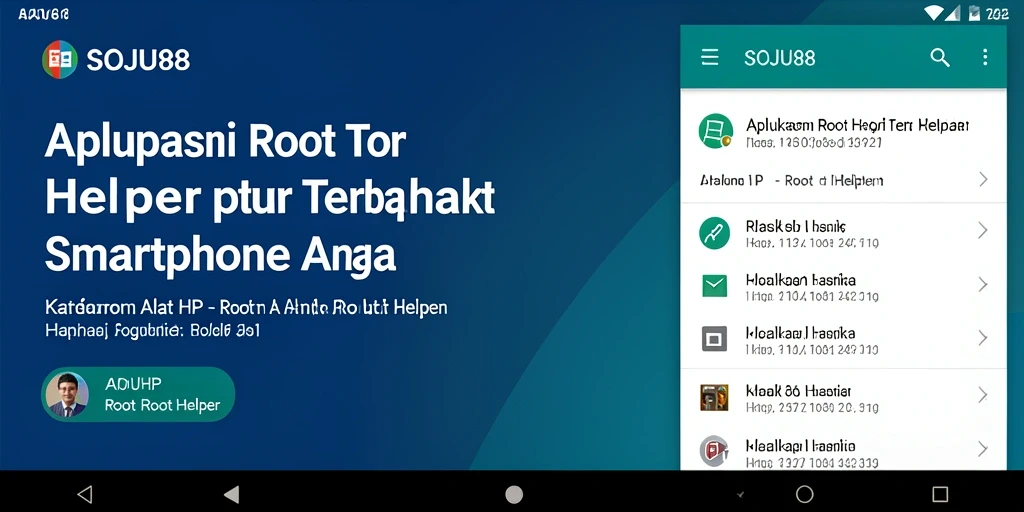Click the 'Smartphone Anga' headline
1024x512 pixels.
point(221,254)
